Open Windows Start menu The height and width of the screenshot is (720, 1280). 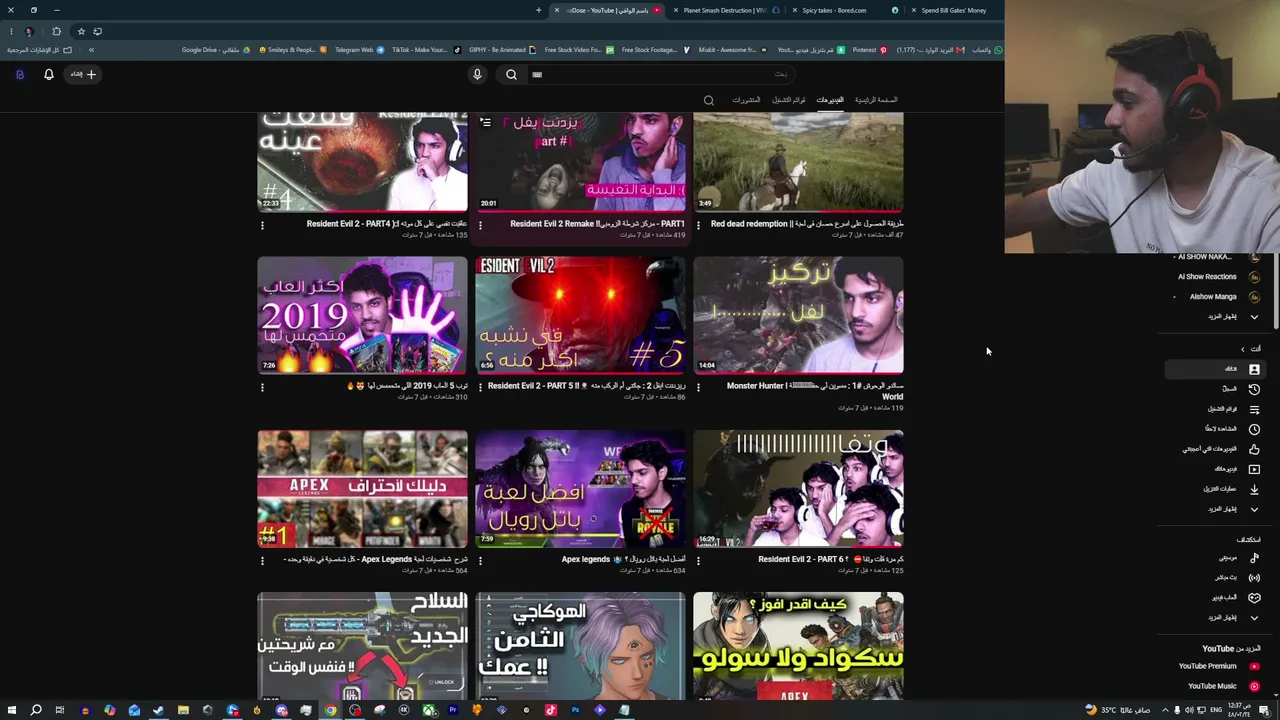click(x=11, y=710)
